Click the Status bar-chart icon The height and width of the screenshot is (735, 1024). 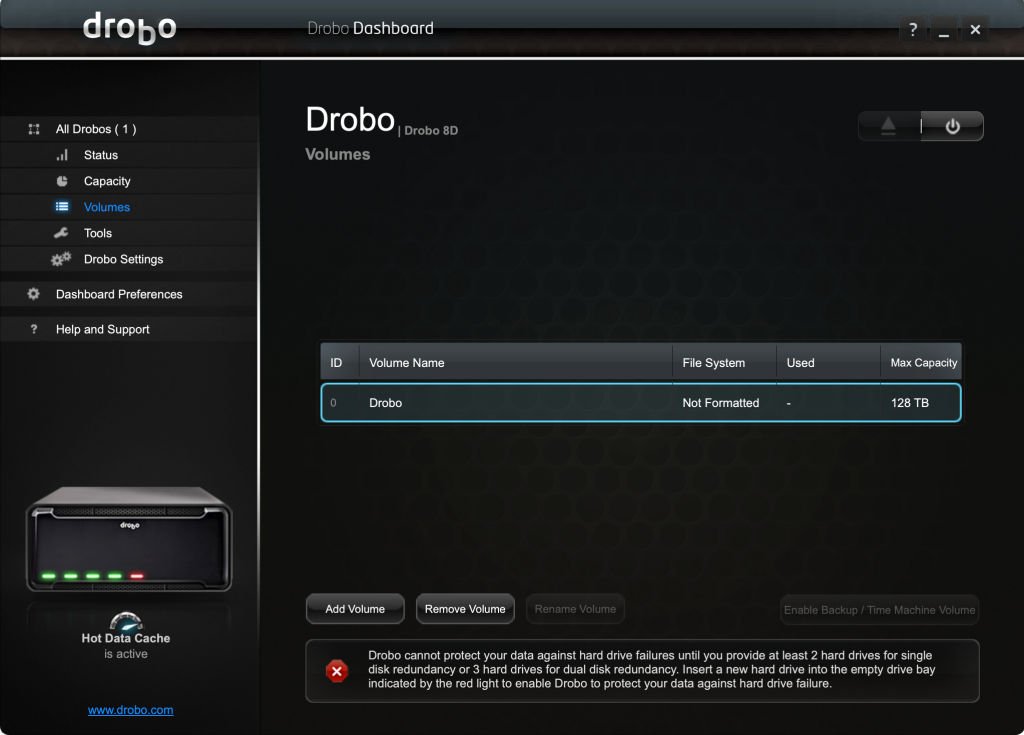(x=62, y=155)
